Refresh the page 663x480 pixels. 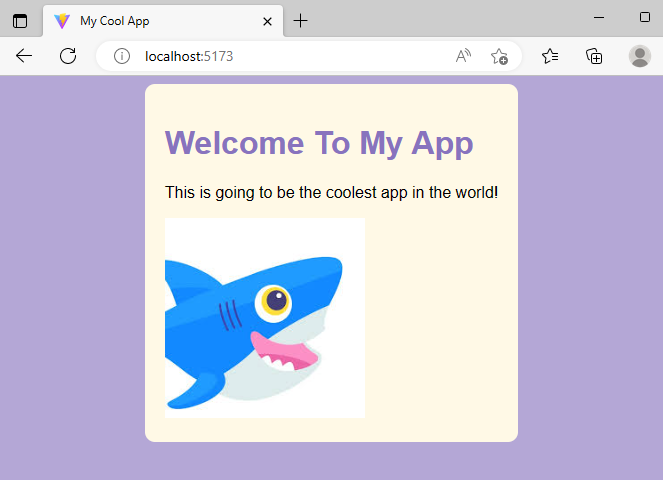tap(68, 56)
